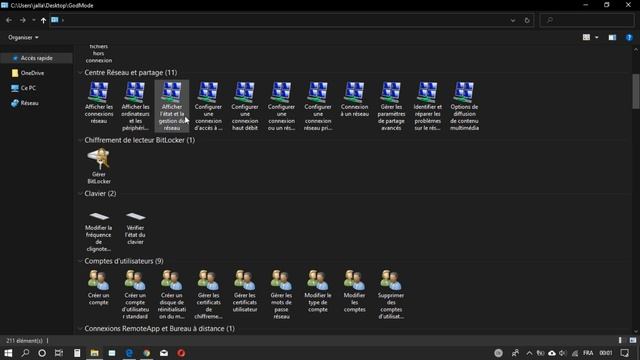Open Modifier la fréquence de clignotement item
The image size is (640, 360).
(x=99, y=231)
